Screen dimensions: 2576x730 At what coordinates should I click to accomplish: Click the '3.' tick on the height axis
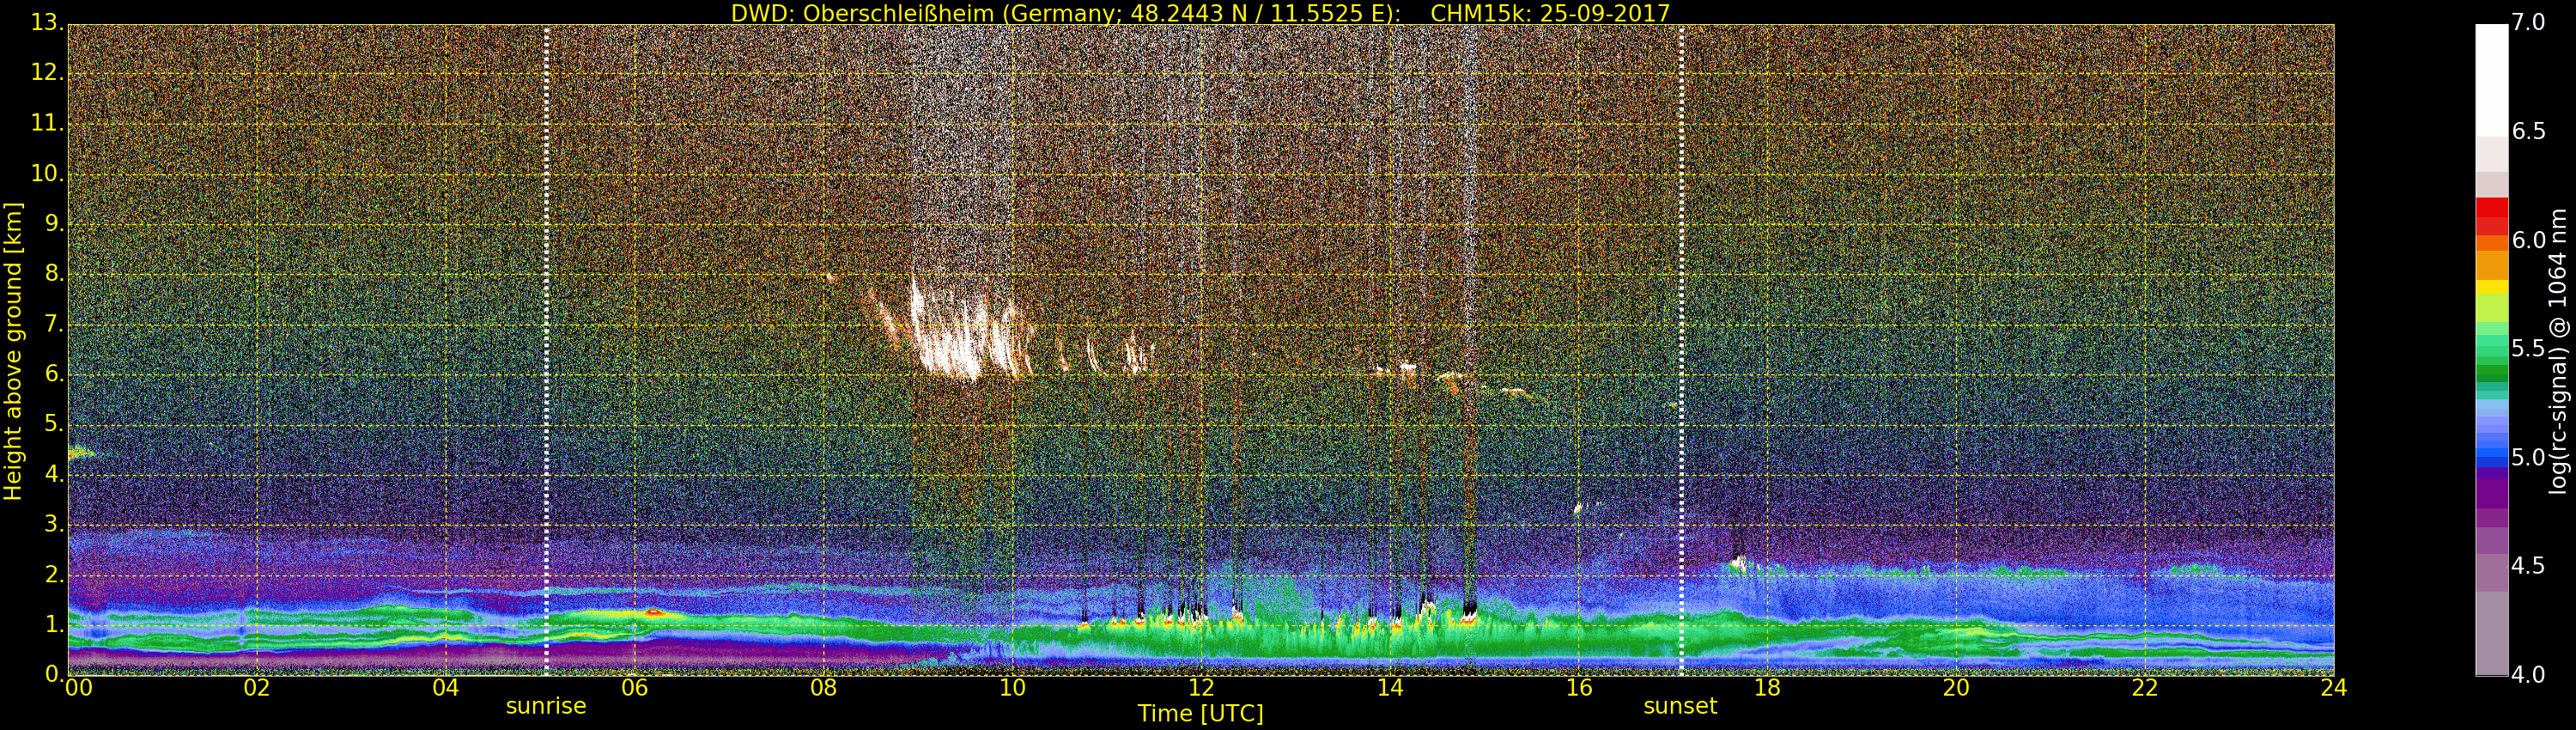(x=54, y=524)
